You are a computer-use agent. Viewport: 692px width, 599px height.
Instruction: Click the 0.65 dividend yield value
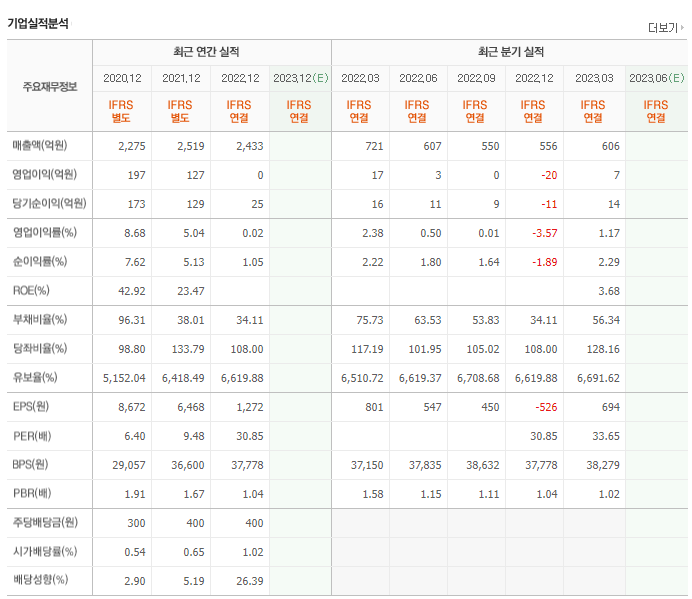click(x=194, y=552)
